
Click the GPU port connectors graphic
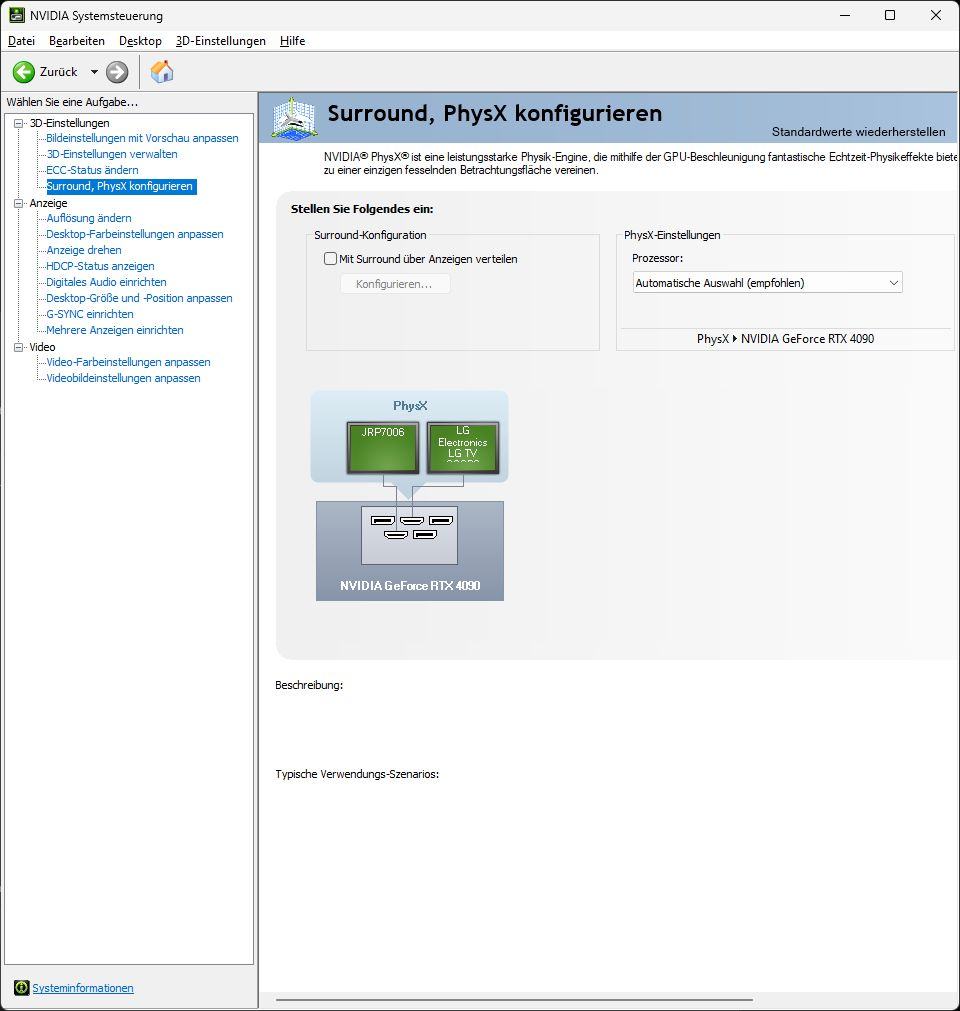click(410, 535)
